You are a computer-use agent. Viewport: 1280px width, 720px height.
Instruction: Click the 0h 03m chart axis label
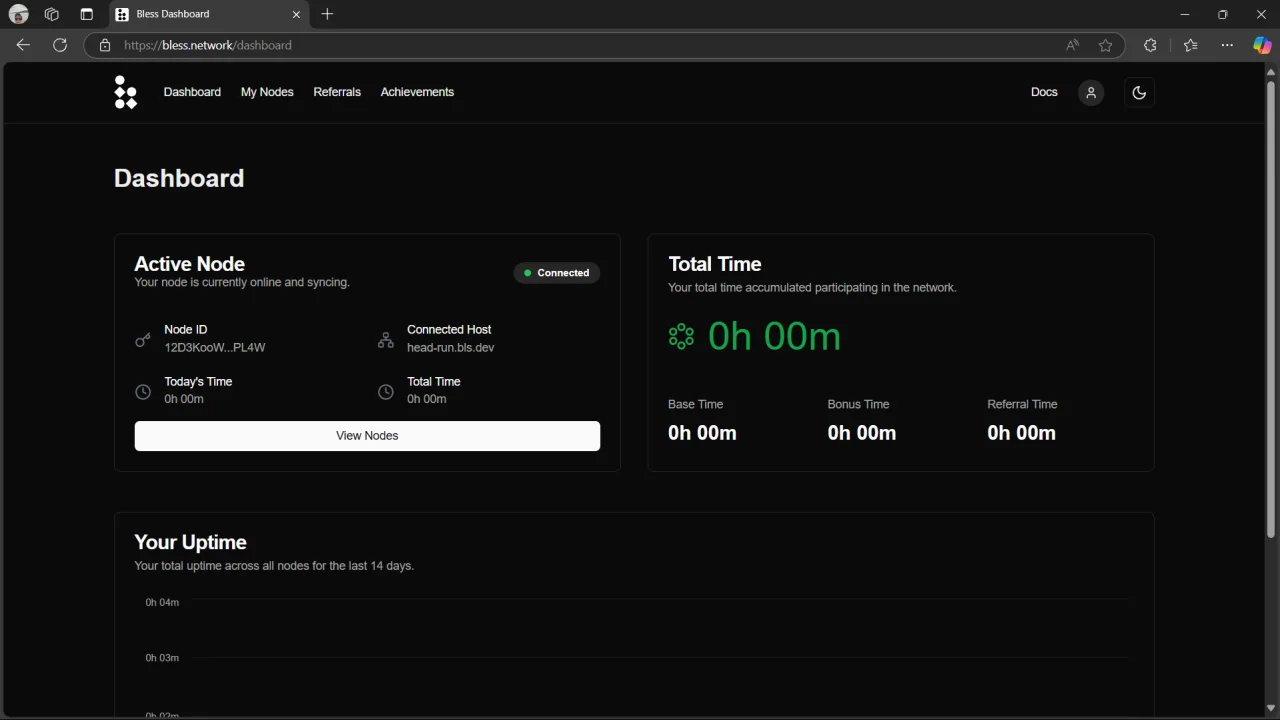(162, 658)
